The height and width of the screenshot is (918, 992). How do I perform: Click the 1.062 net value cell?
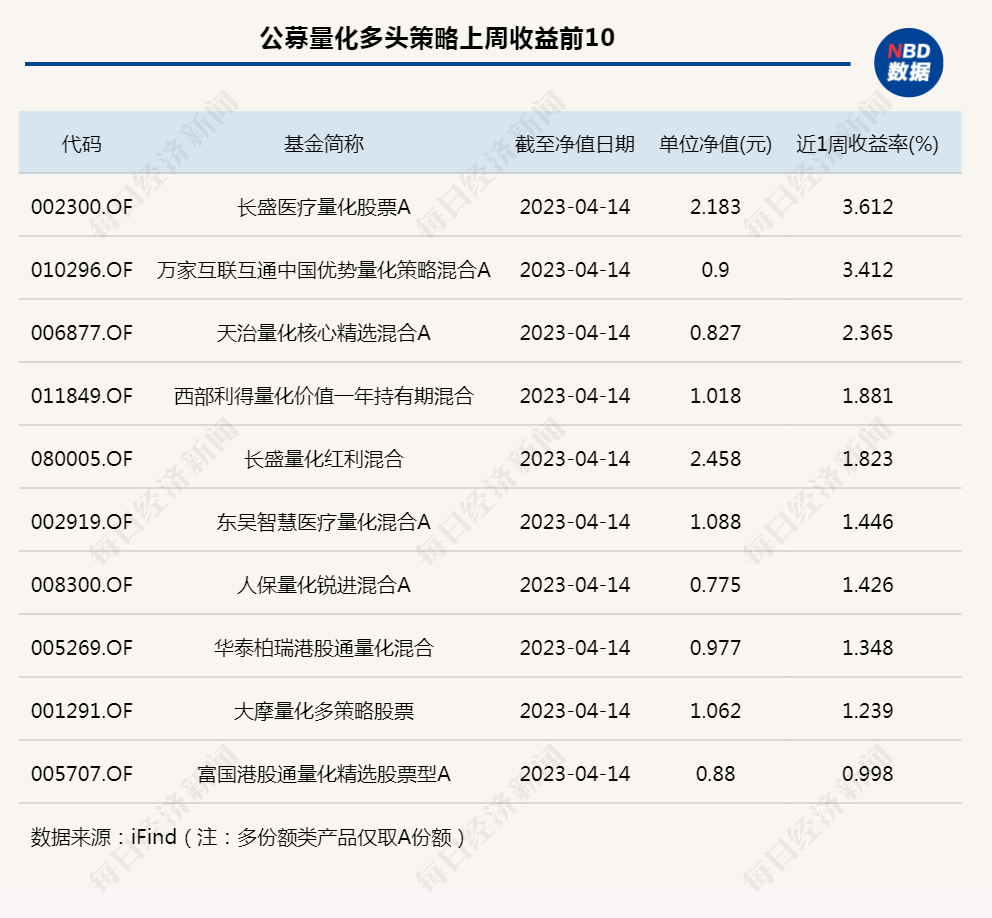pos(716,710)
